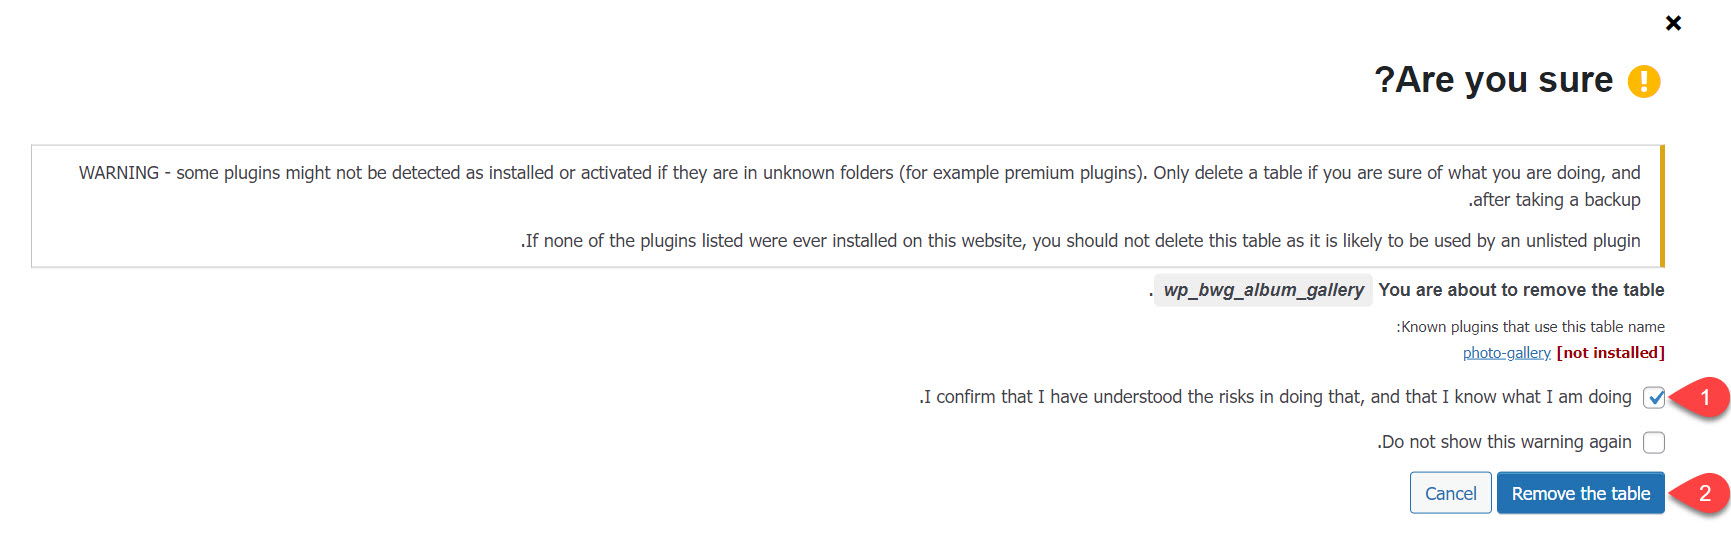
Task: Click the 'WARNING - some plugins' paragraph
Action: (x=860, y=173)
